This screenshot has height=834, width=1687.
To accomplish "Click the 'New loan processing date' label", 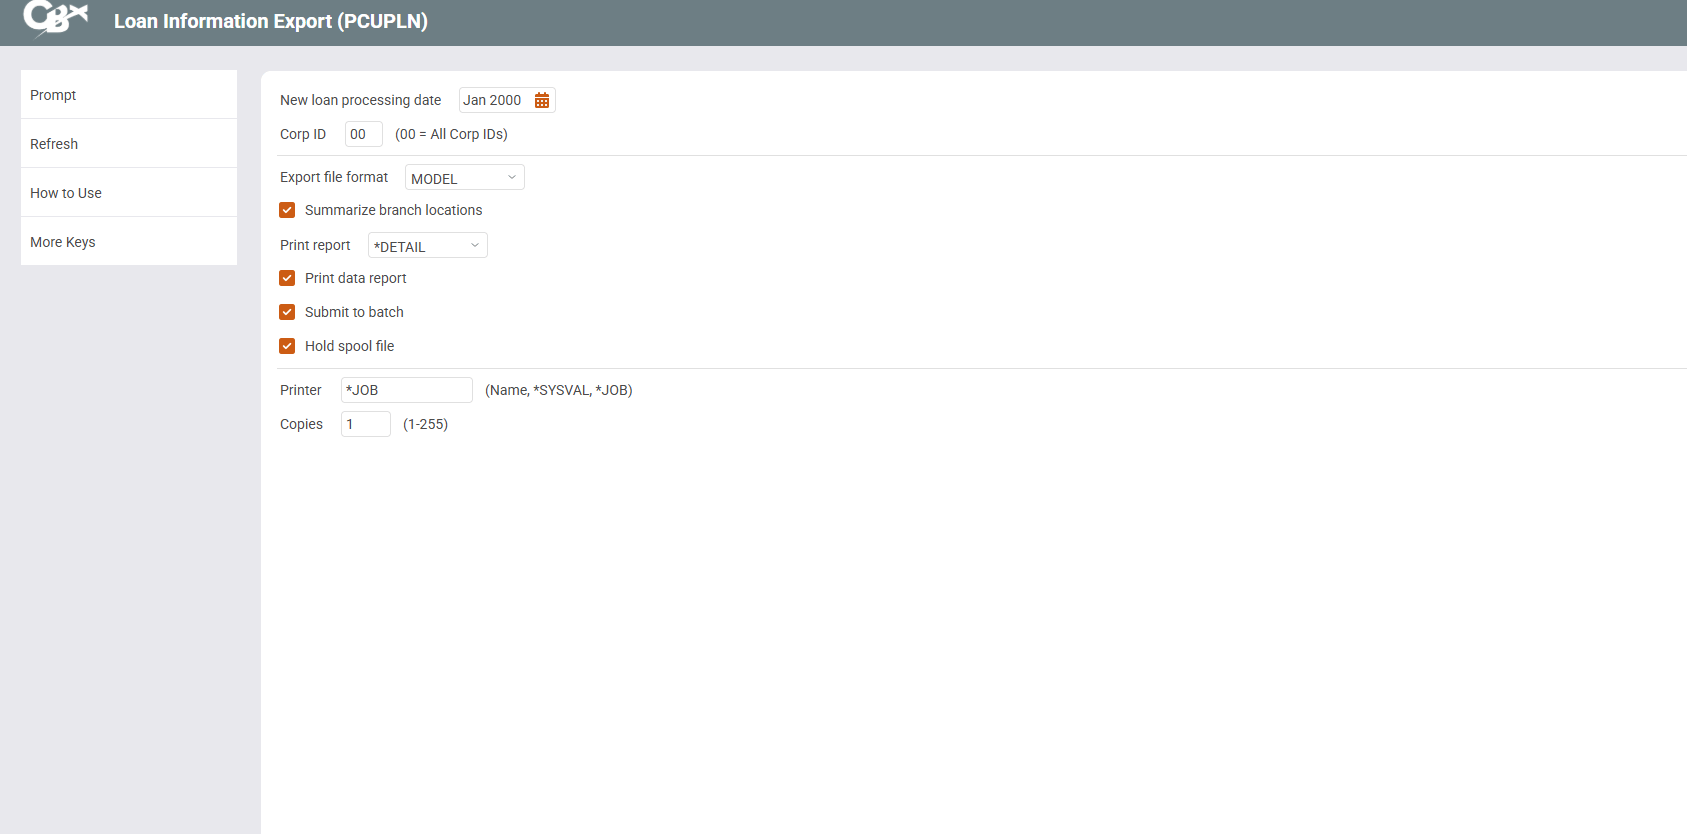I will pyautogui.click(x=360, y=100).
